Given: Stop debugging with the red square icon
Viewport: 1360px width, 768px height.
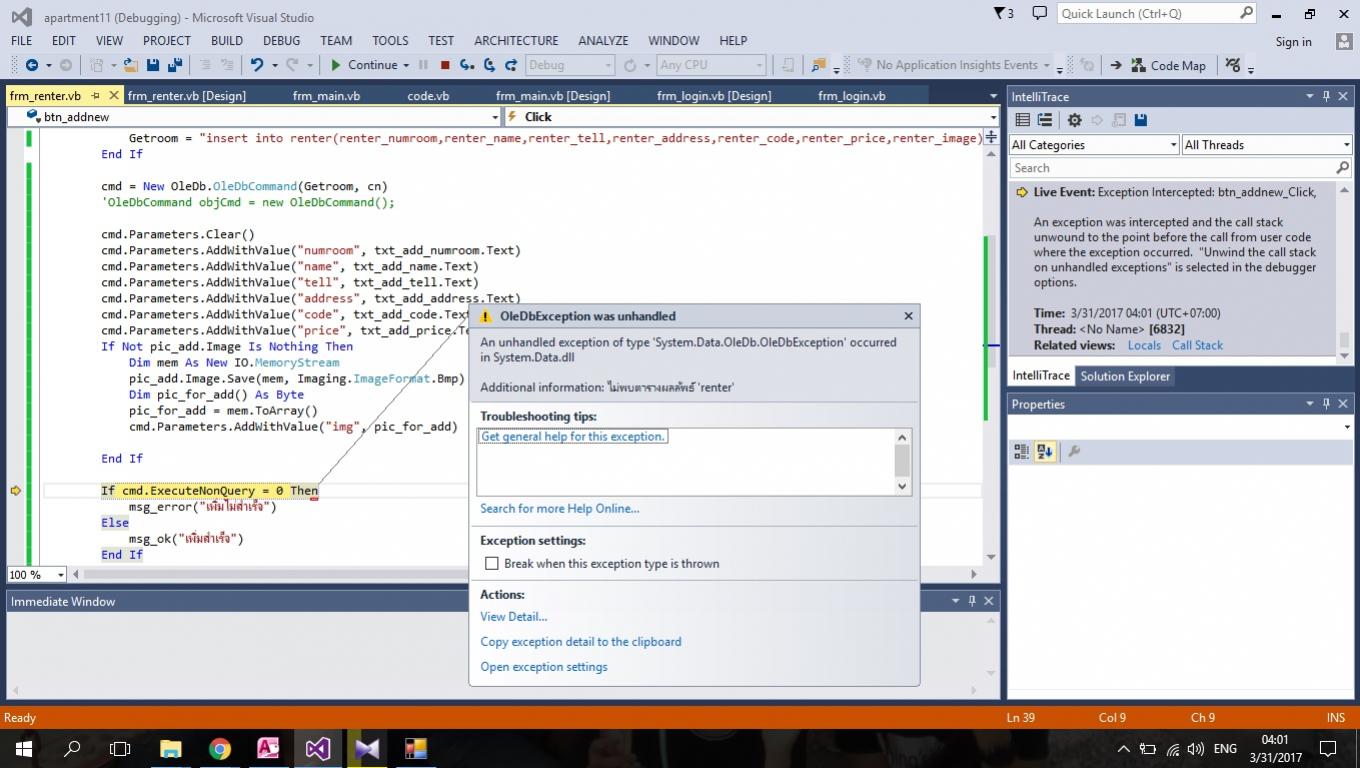Looking at the screenshot, I should (x=444, y=65).
